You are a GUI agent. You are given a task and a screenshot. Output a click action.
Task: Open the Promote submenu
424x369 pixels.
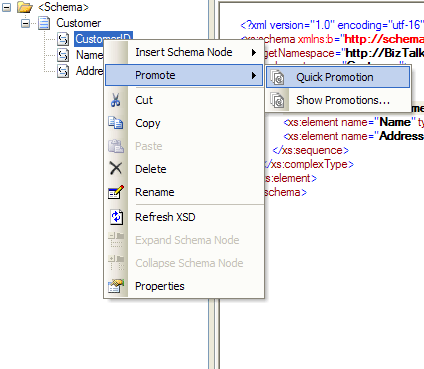click(184, 75)
